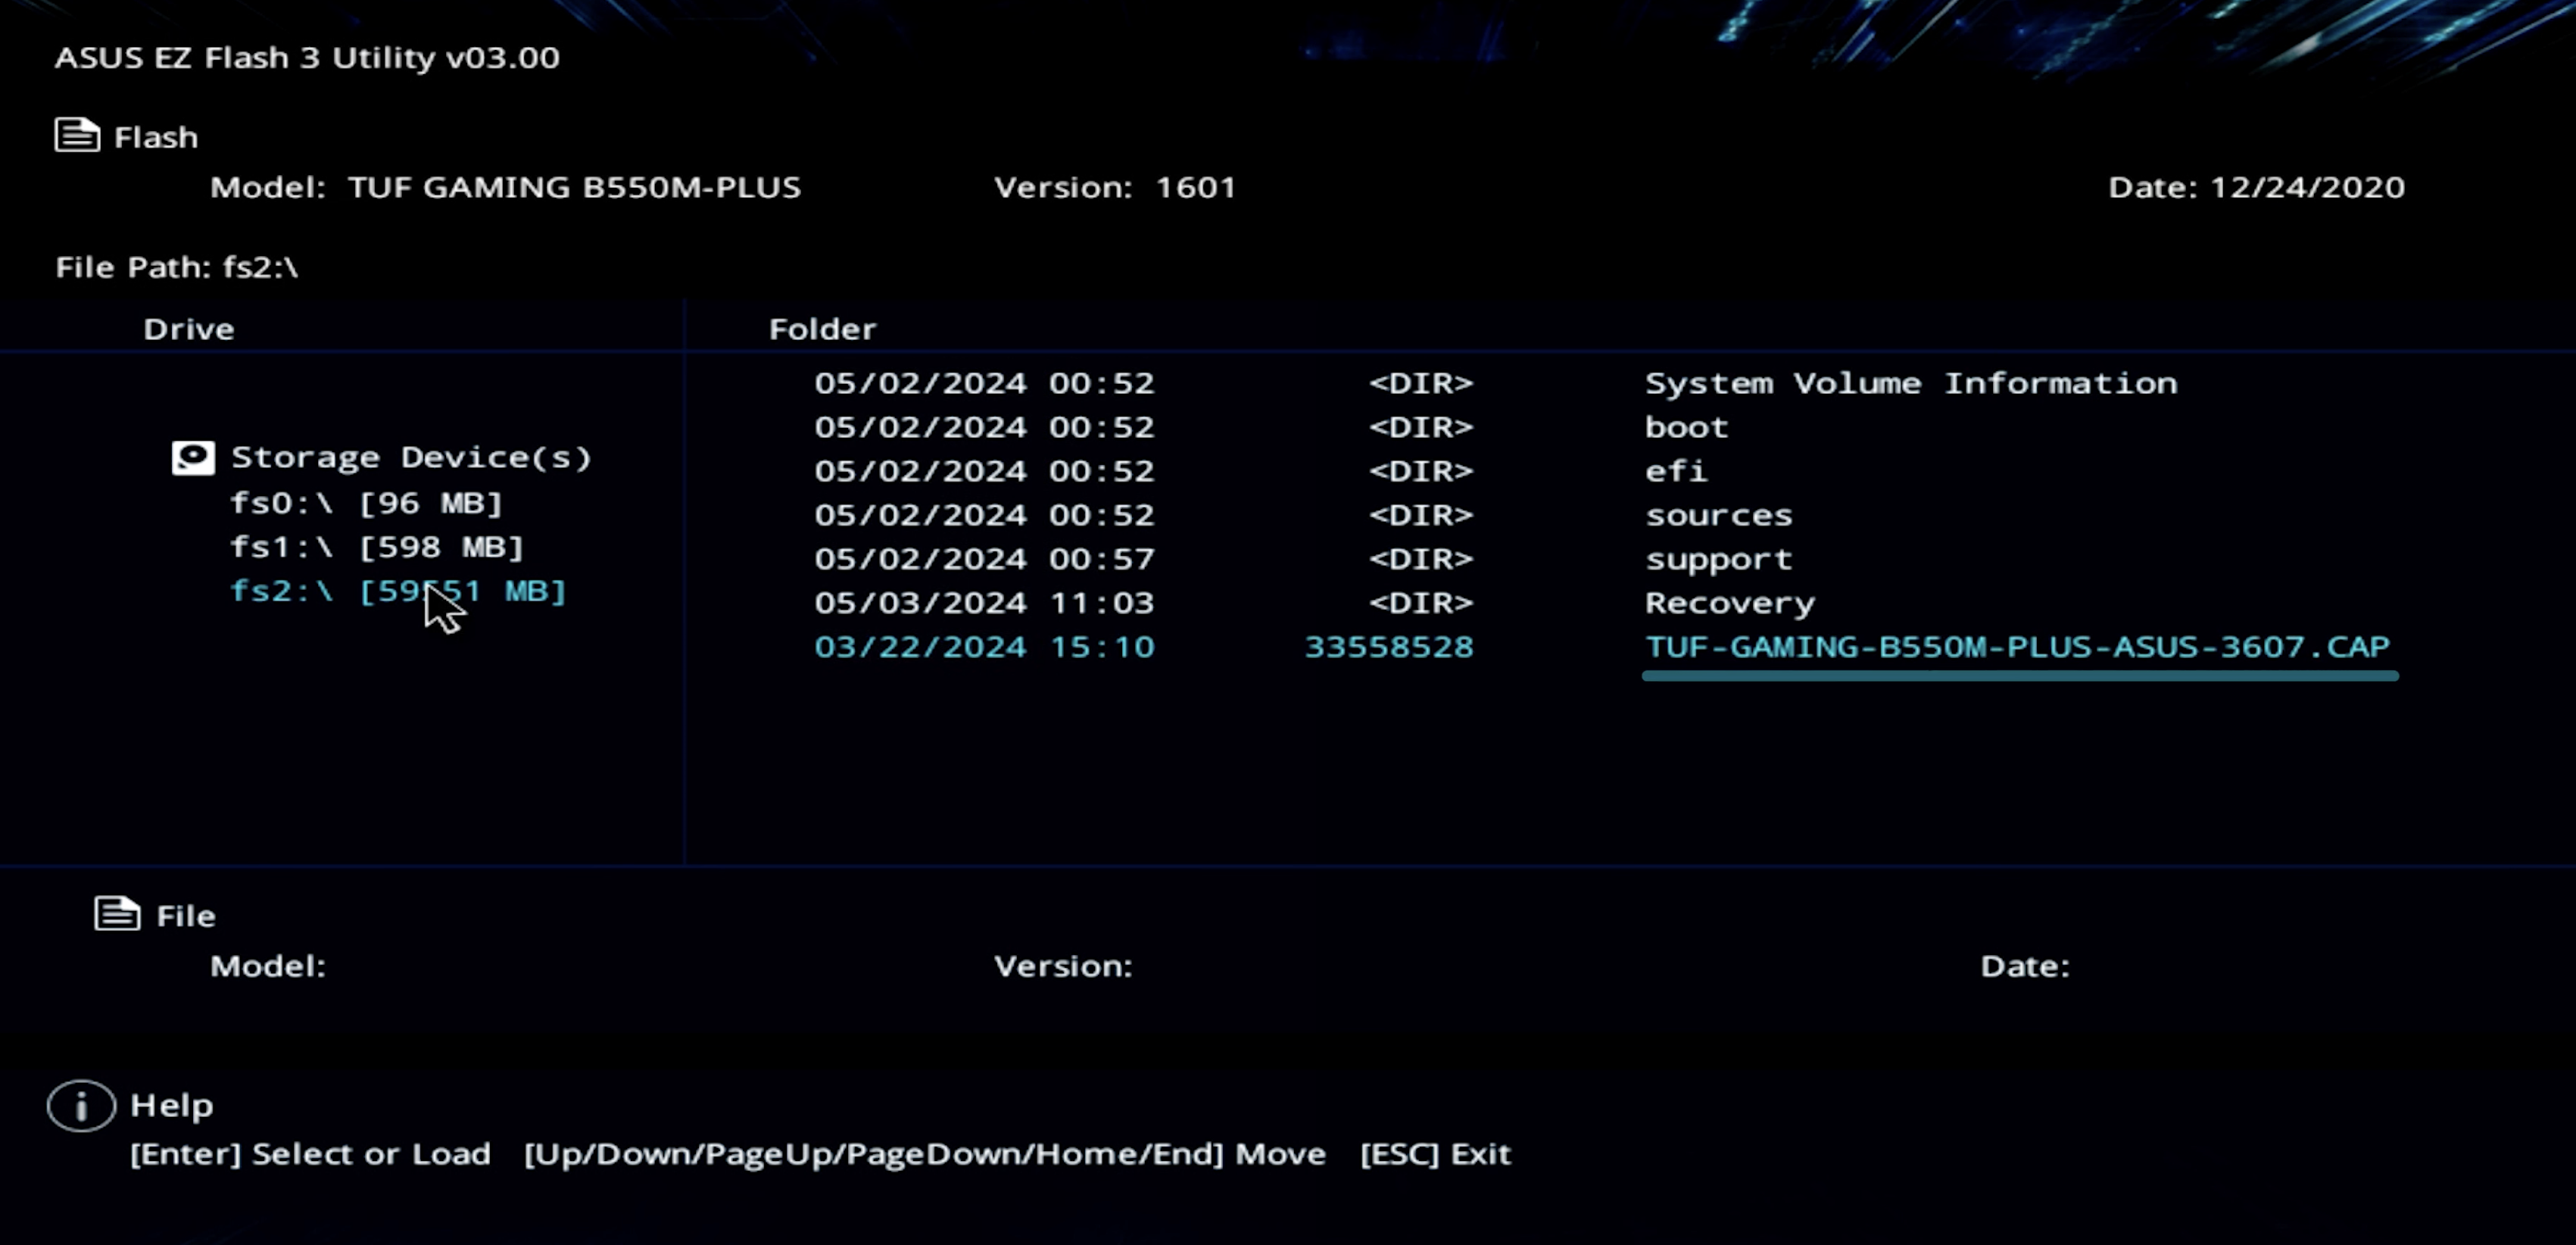Select the highlighted fs2:\ drive entry
2576x1245 pixels.
tap(398, 591)
